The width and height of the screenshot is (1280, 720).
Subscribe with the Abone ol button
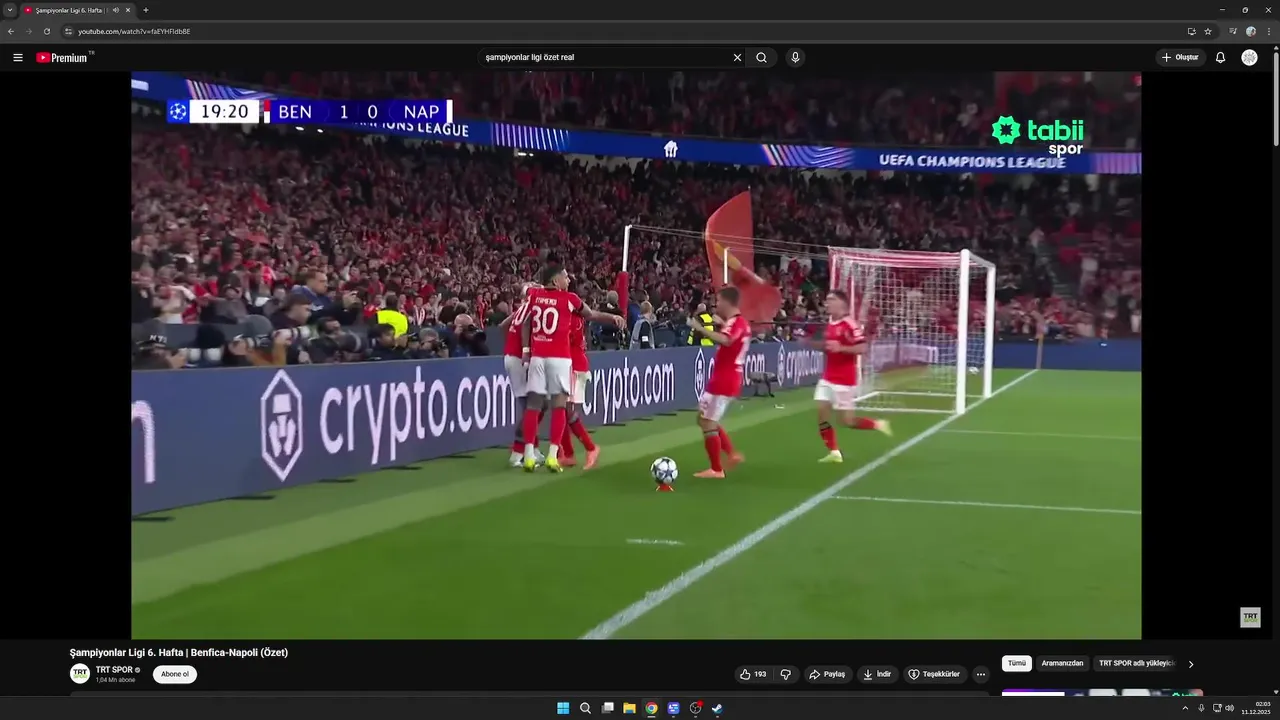click(x=175, y=674)
